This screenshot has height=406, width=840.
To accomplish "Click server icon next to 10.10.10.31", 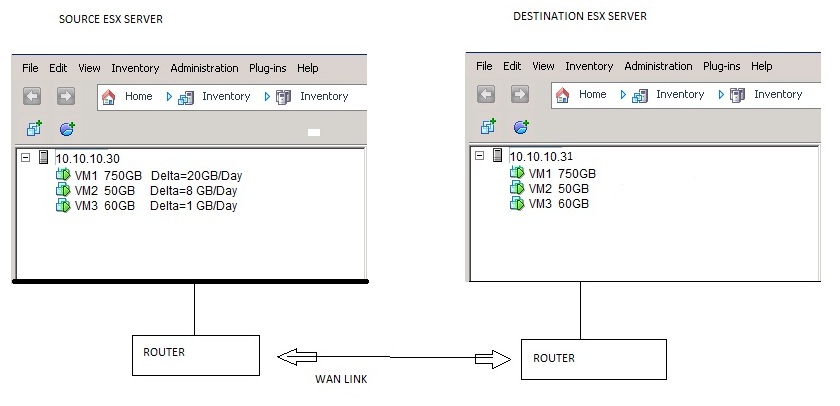I will [498, 155].
